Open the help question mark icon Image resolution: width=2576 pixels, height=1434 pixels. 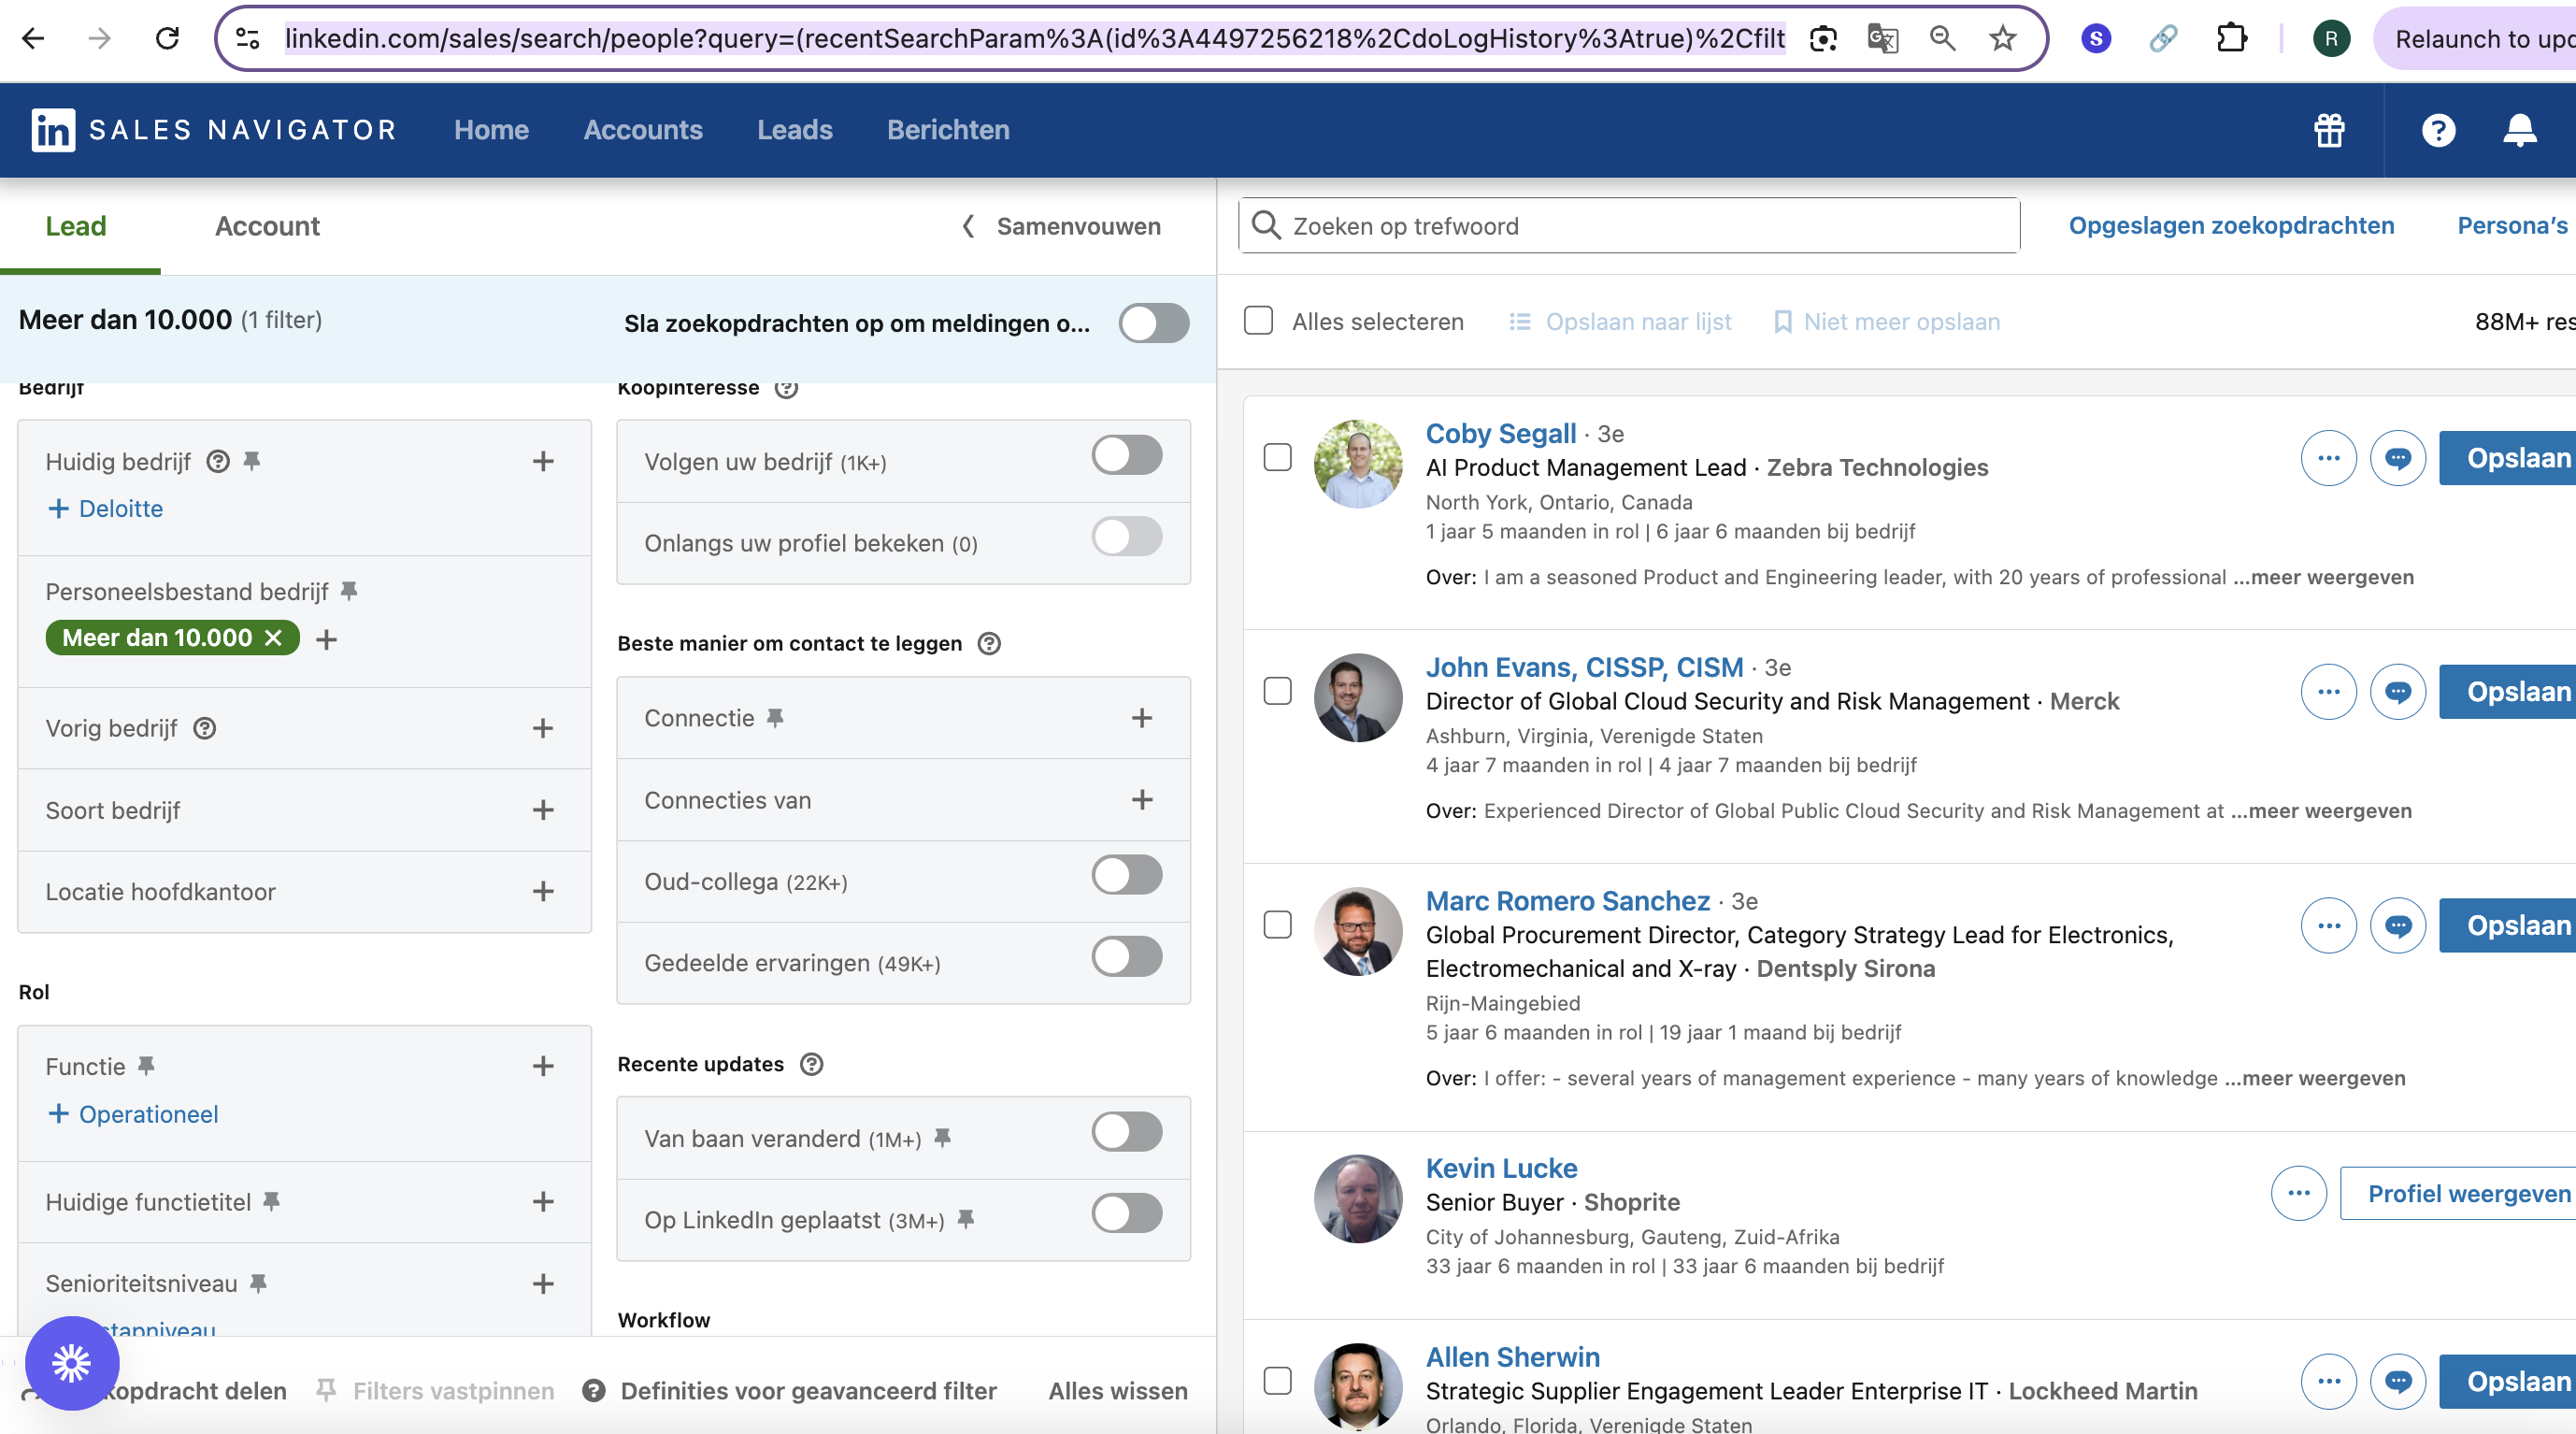2438,130
